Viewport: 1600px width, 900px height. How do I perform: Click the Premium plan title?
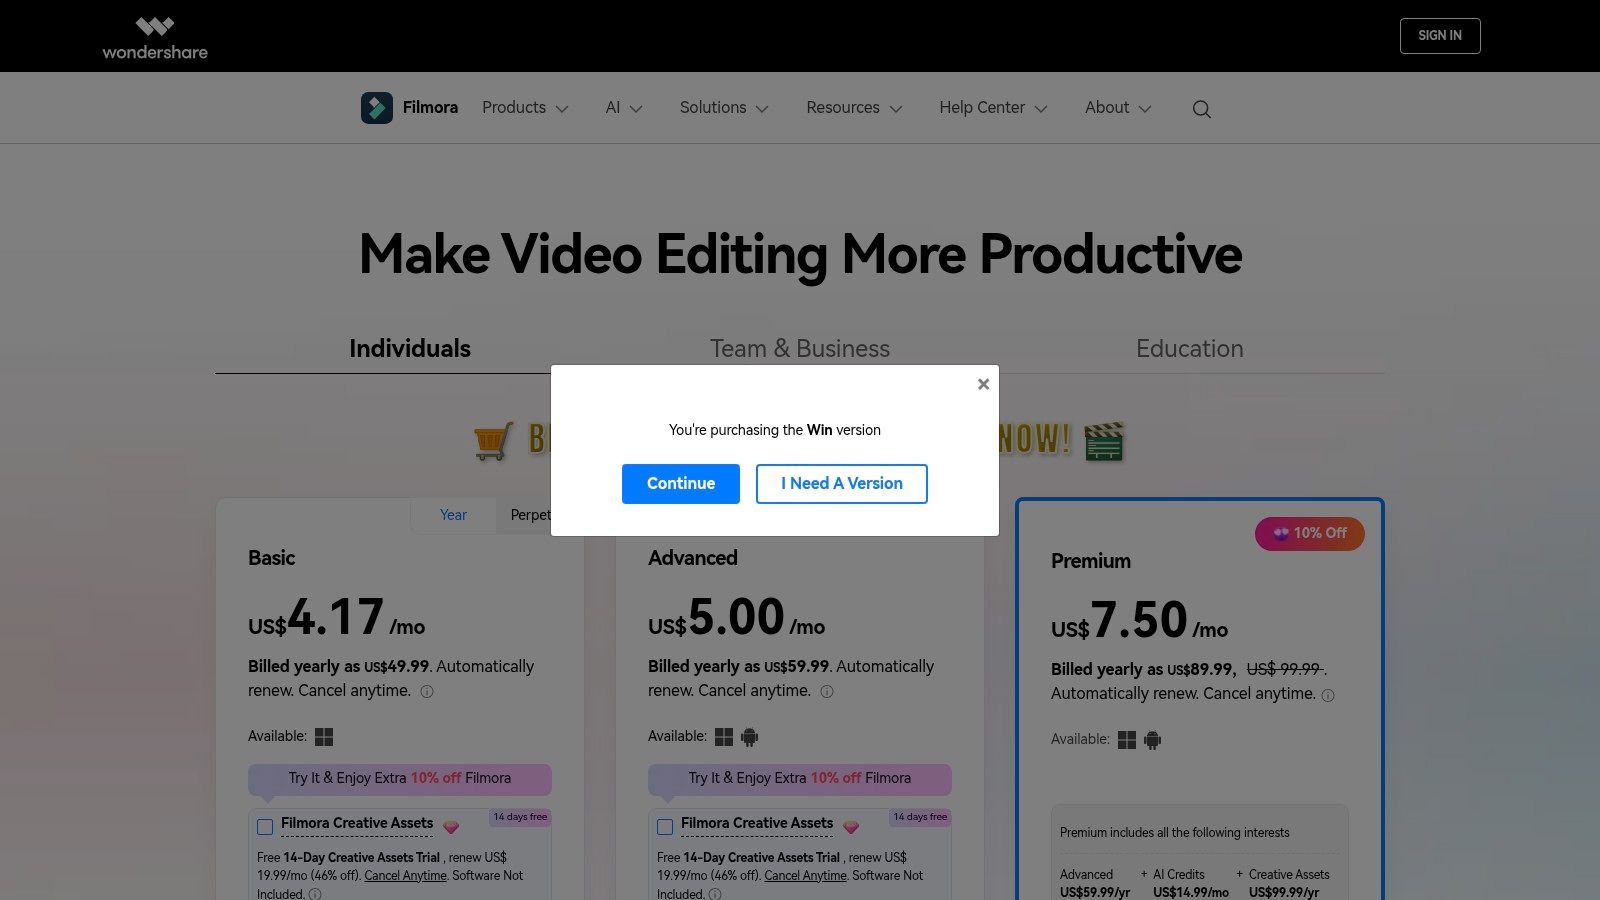(x=1091, y=561)
